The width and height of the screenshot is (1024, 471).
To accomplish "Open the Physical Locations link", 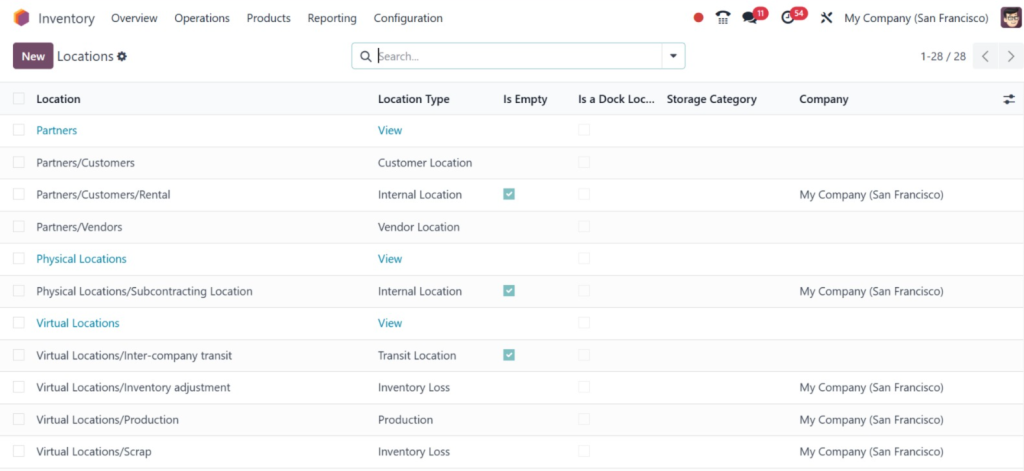I will coord(82,259).
